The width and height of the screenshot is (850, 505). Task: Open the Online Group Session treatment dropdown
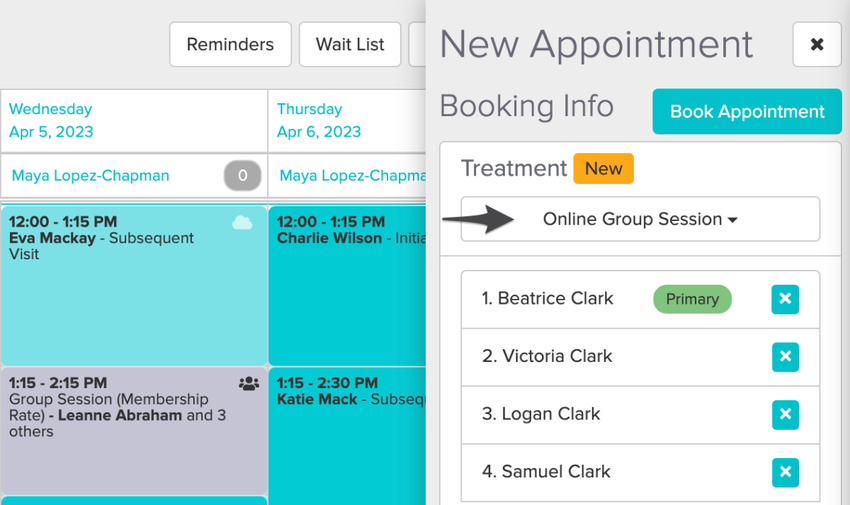pos(640,219)
